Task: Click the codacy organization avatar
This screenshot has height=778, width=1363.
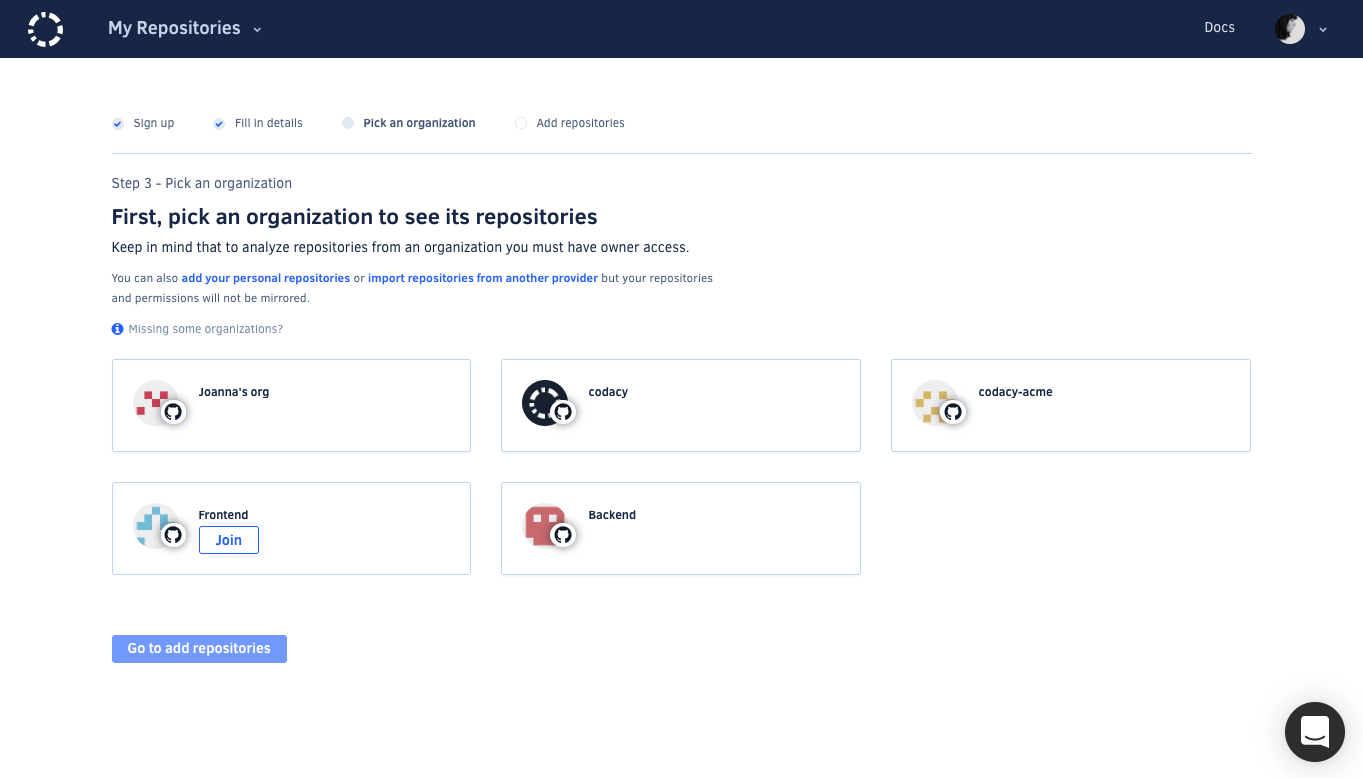Action: click(x=546, y=403)
